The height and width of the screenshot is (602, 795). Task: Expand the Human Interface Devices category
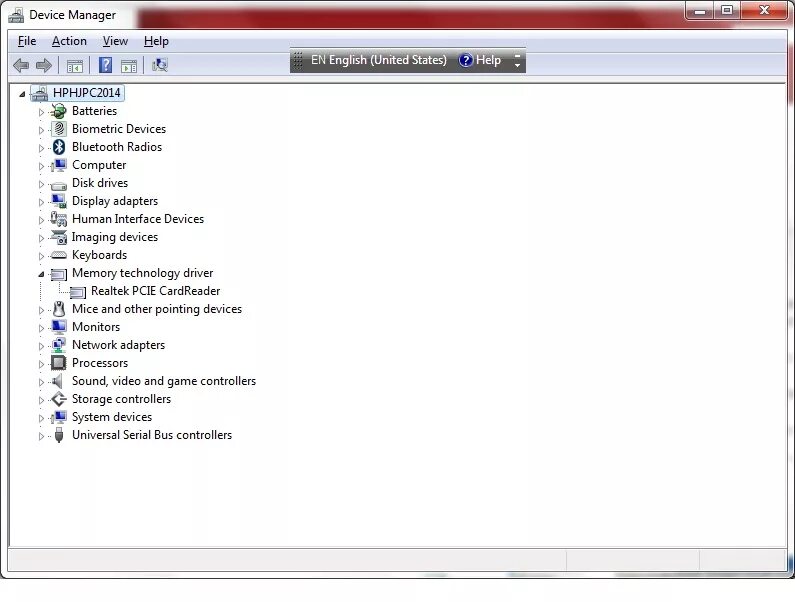tap(42, 220)
